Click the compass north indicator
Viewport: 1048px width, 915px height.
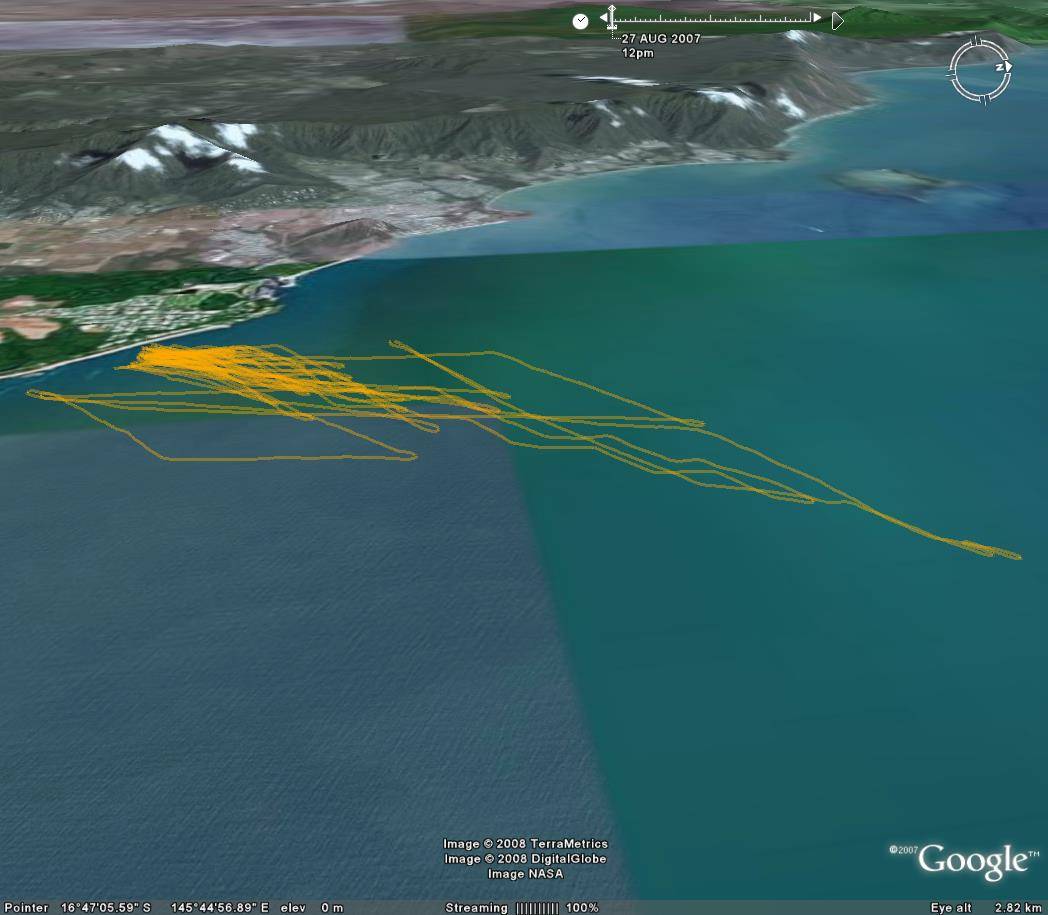tap(1001, 67)
